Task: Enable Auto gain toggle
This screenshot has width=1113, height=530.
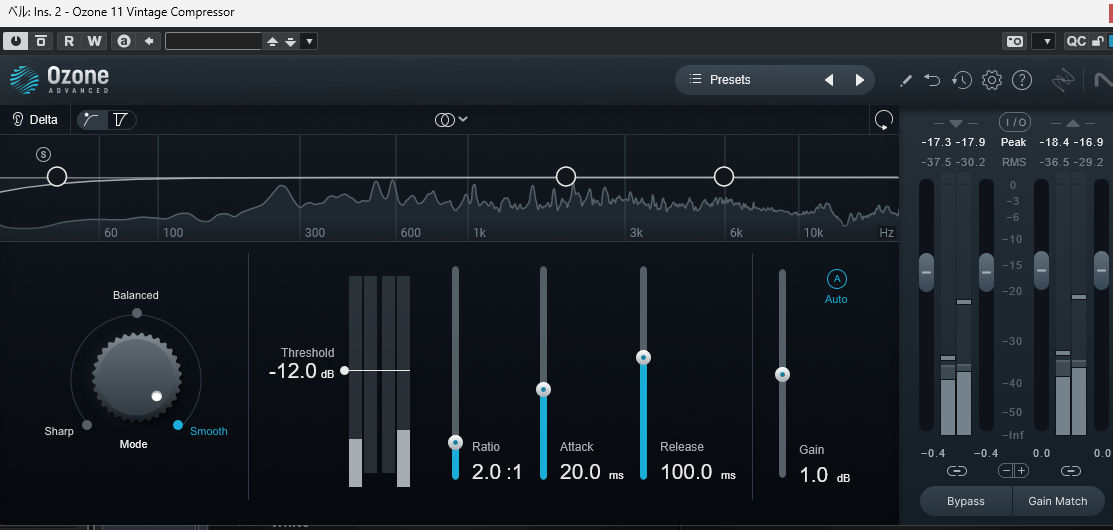Action: coord(836,287)
